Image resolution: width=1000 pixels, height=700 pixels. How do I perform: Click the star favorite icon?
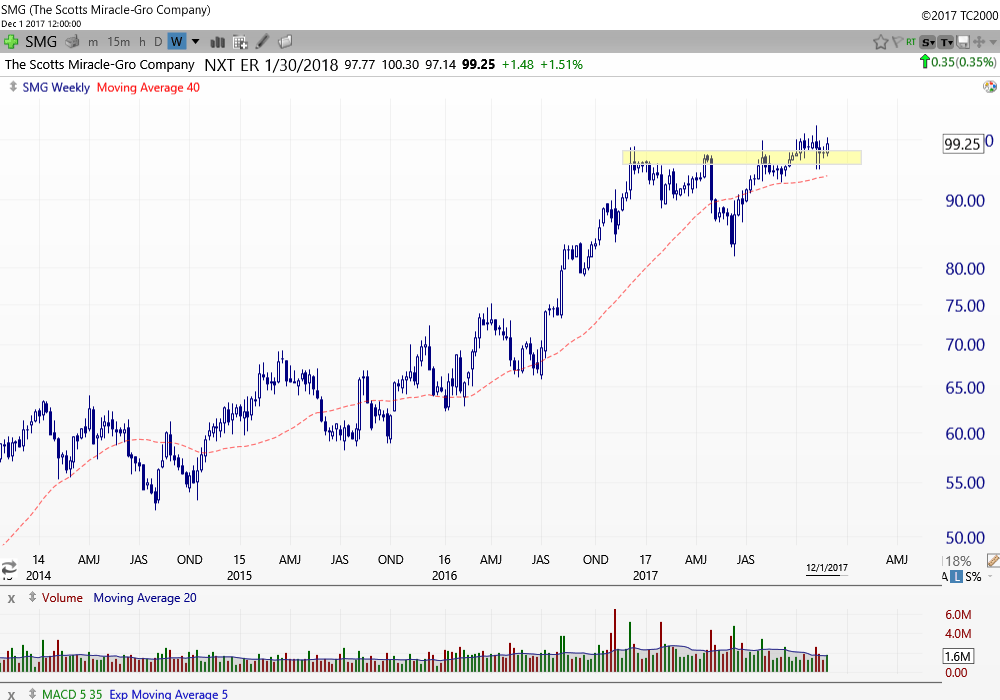pyautogui.click(x=880, y=41)
